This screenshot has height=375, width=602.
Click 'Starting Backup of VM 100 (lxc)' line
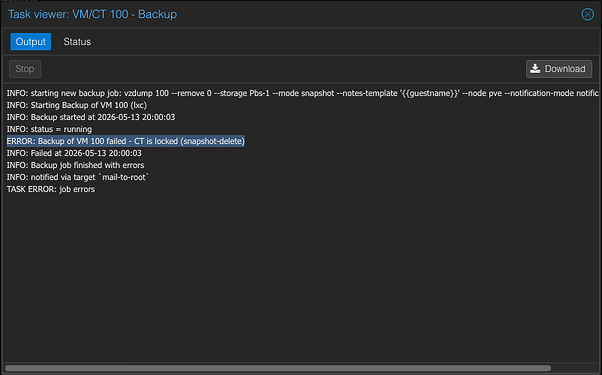(77, 105)
